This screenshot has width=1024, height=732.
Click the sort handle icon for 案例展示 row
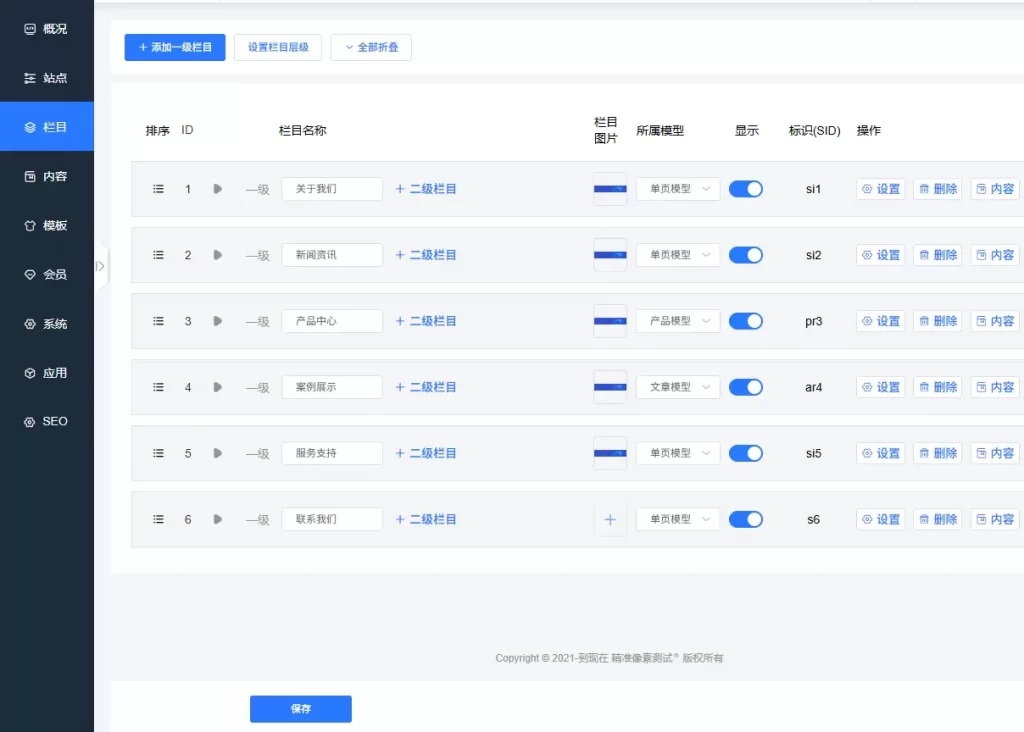tap(158, 387)
